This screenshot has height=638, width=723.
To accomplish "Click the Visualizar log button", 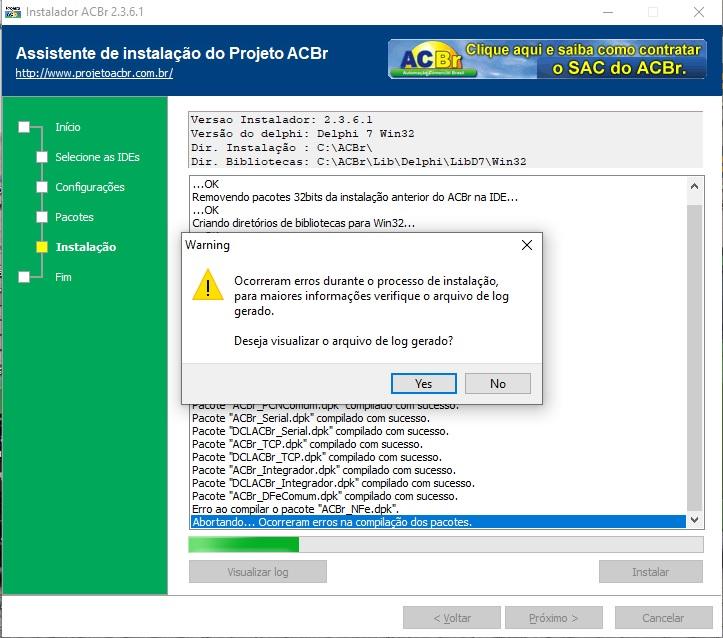I will (257, 572).
